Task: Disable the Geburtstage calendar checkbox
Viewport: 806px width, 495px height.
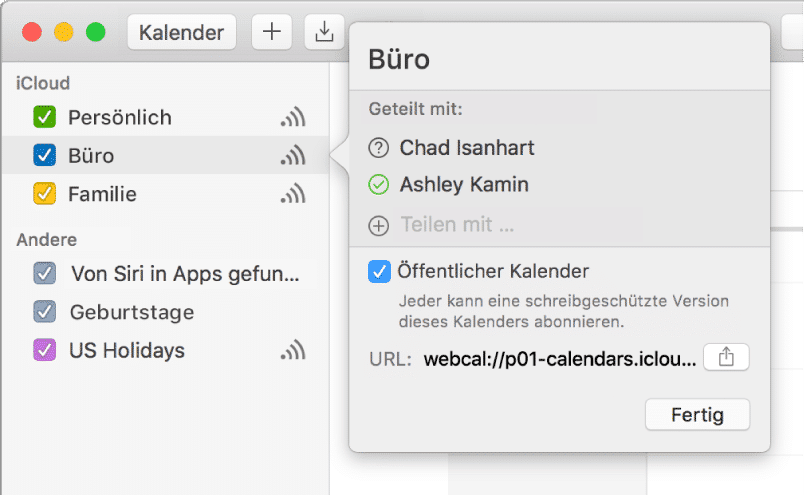Action: [45, 312]
